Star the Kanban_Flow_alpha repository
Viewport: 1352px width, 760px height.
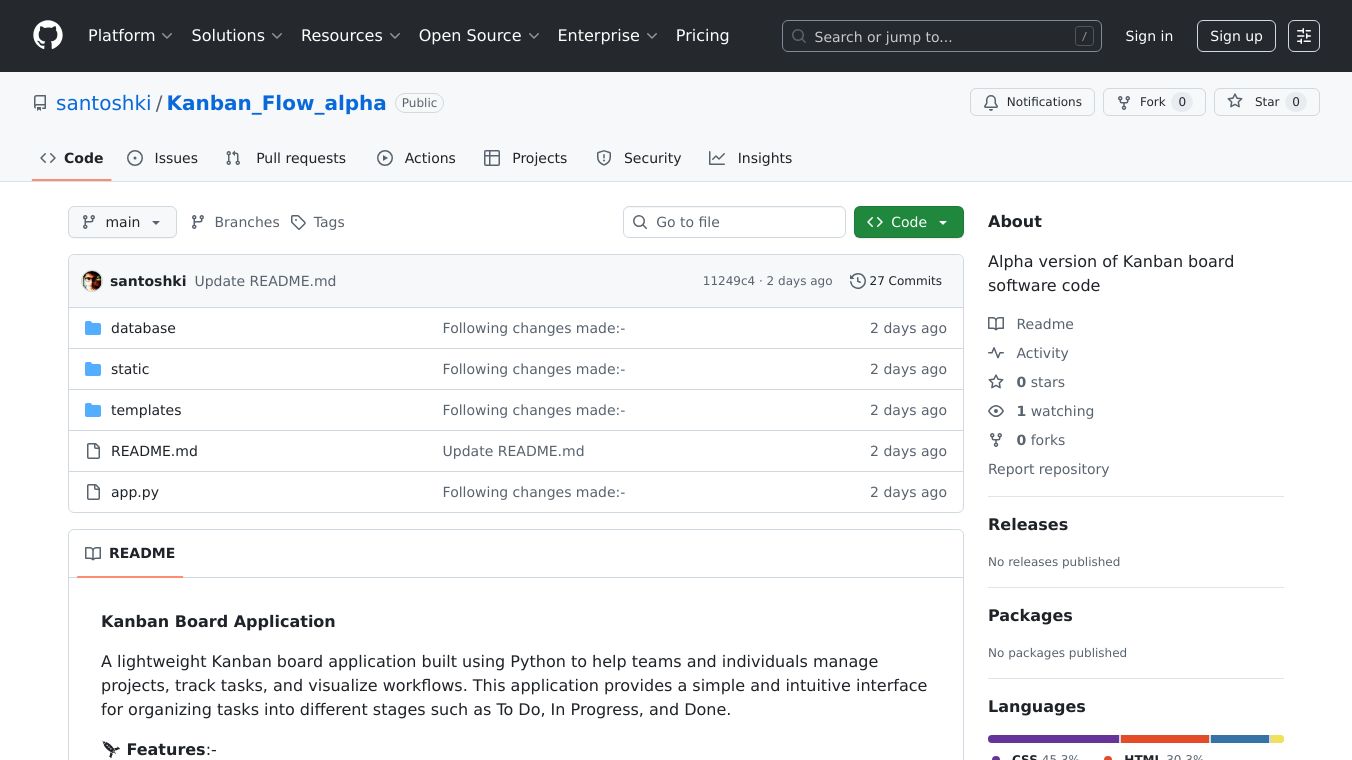[x=1266, y=102]
